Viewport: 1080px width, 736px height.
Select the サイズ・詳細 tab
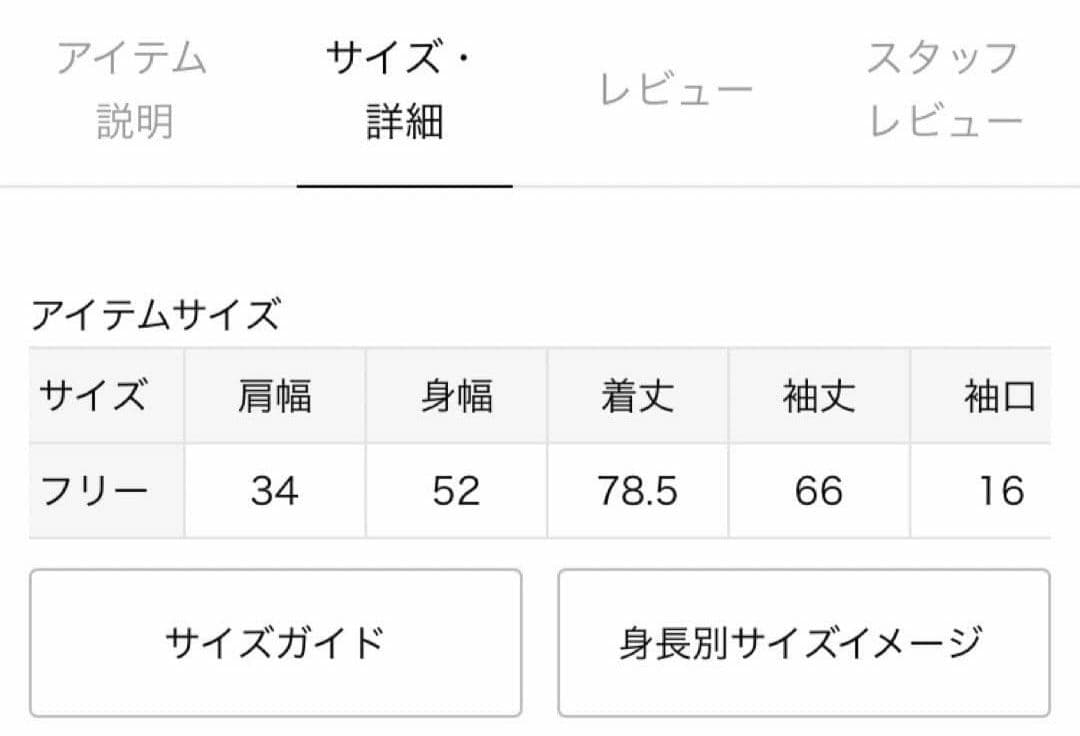(x=404, y=90)
